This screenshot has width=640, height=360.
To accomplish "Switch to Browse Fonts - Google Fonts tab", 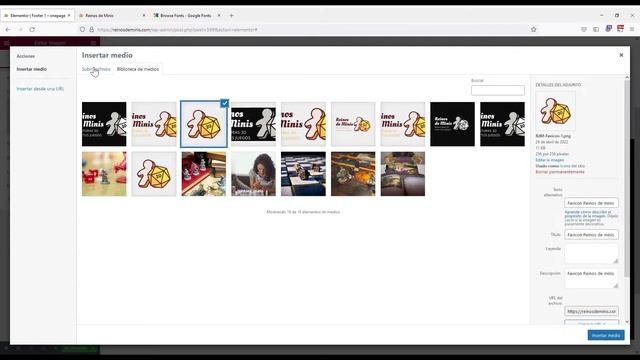I will 186,16.
